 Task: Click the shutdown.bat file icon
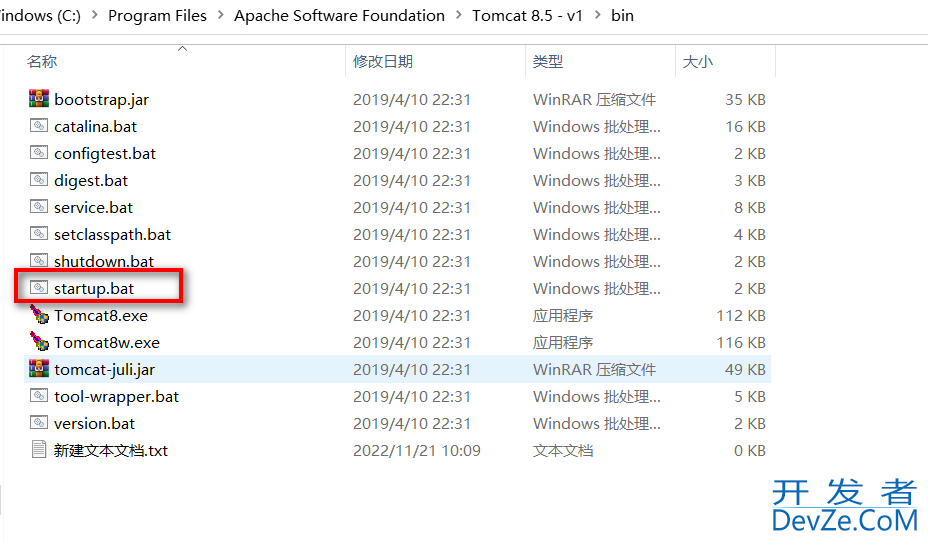coord(39,260)
